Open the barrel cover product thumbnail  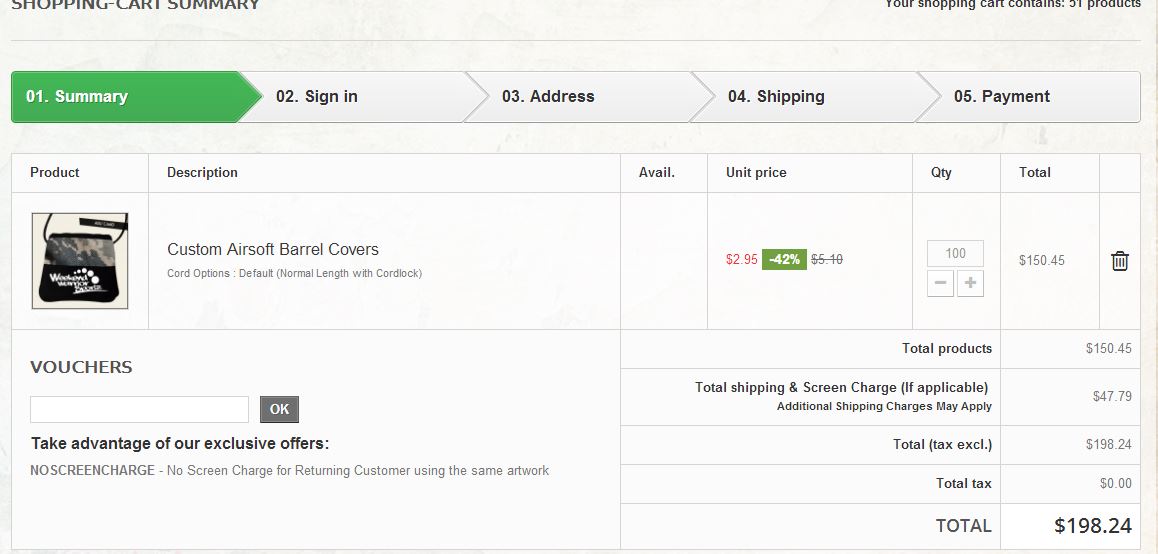coord(80,261)
